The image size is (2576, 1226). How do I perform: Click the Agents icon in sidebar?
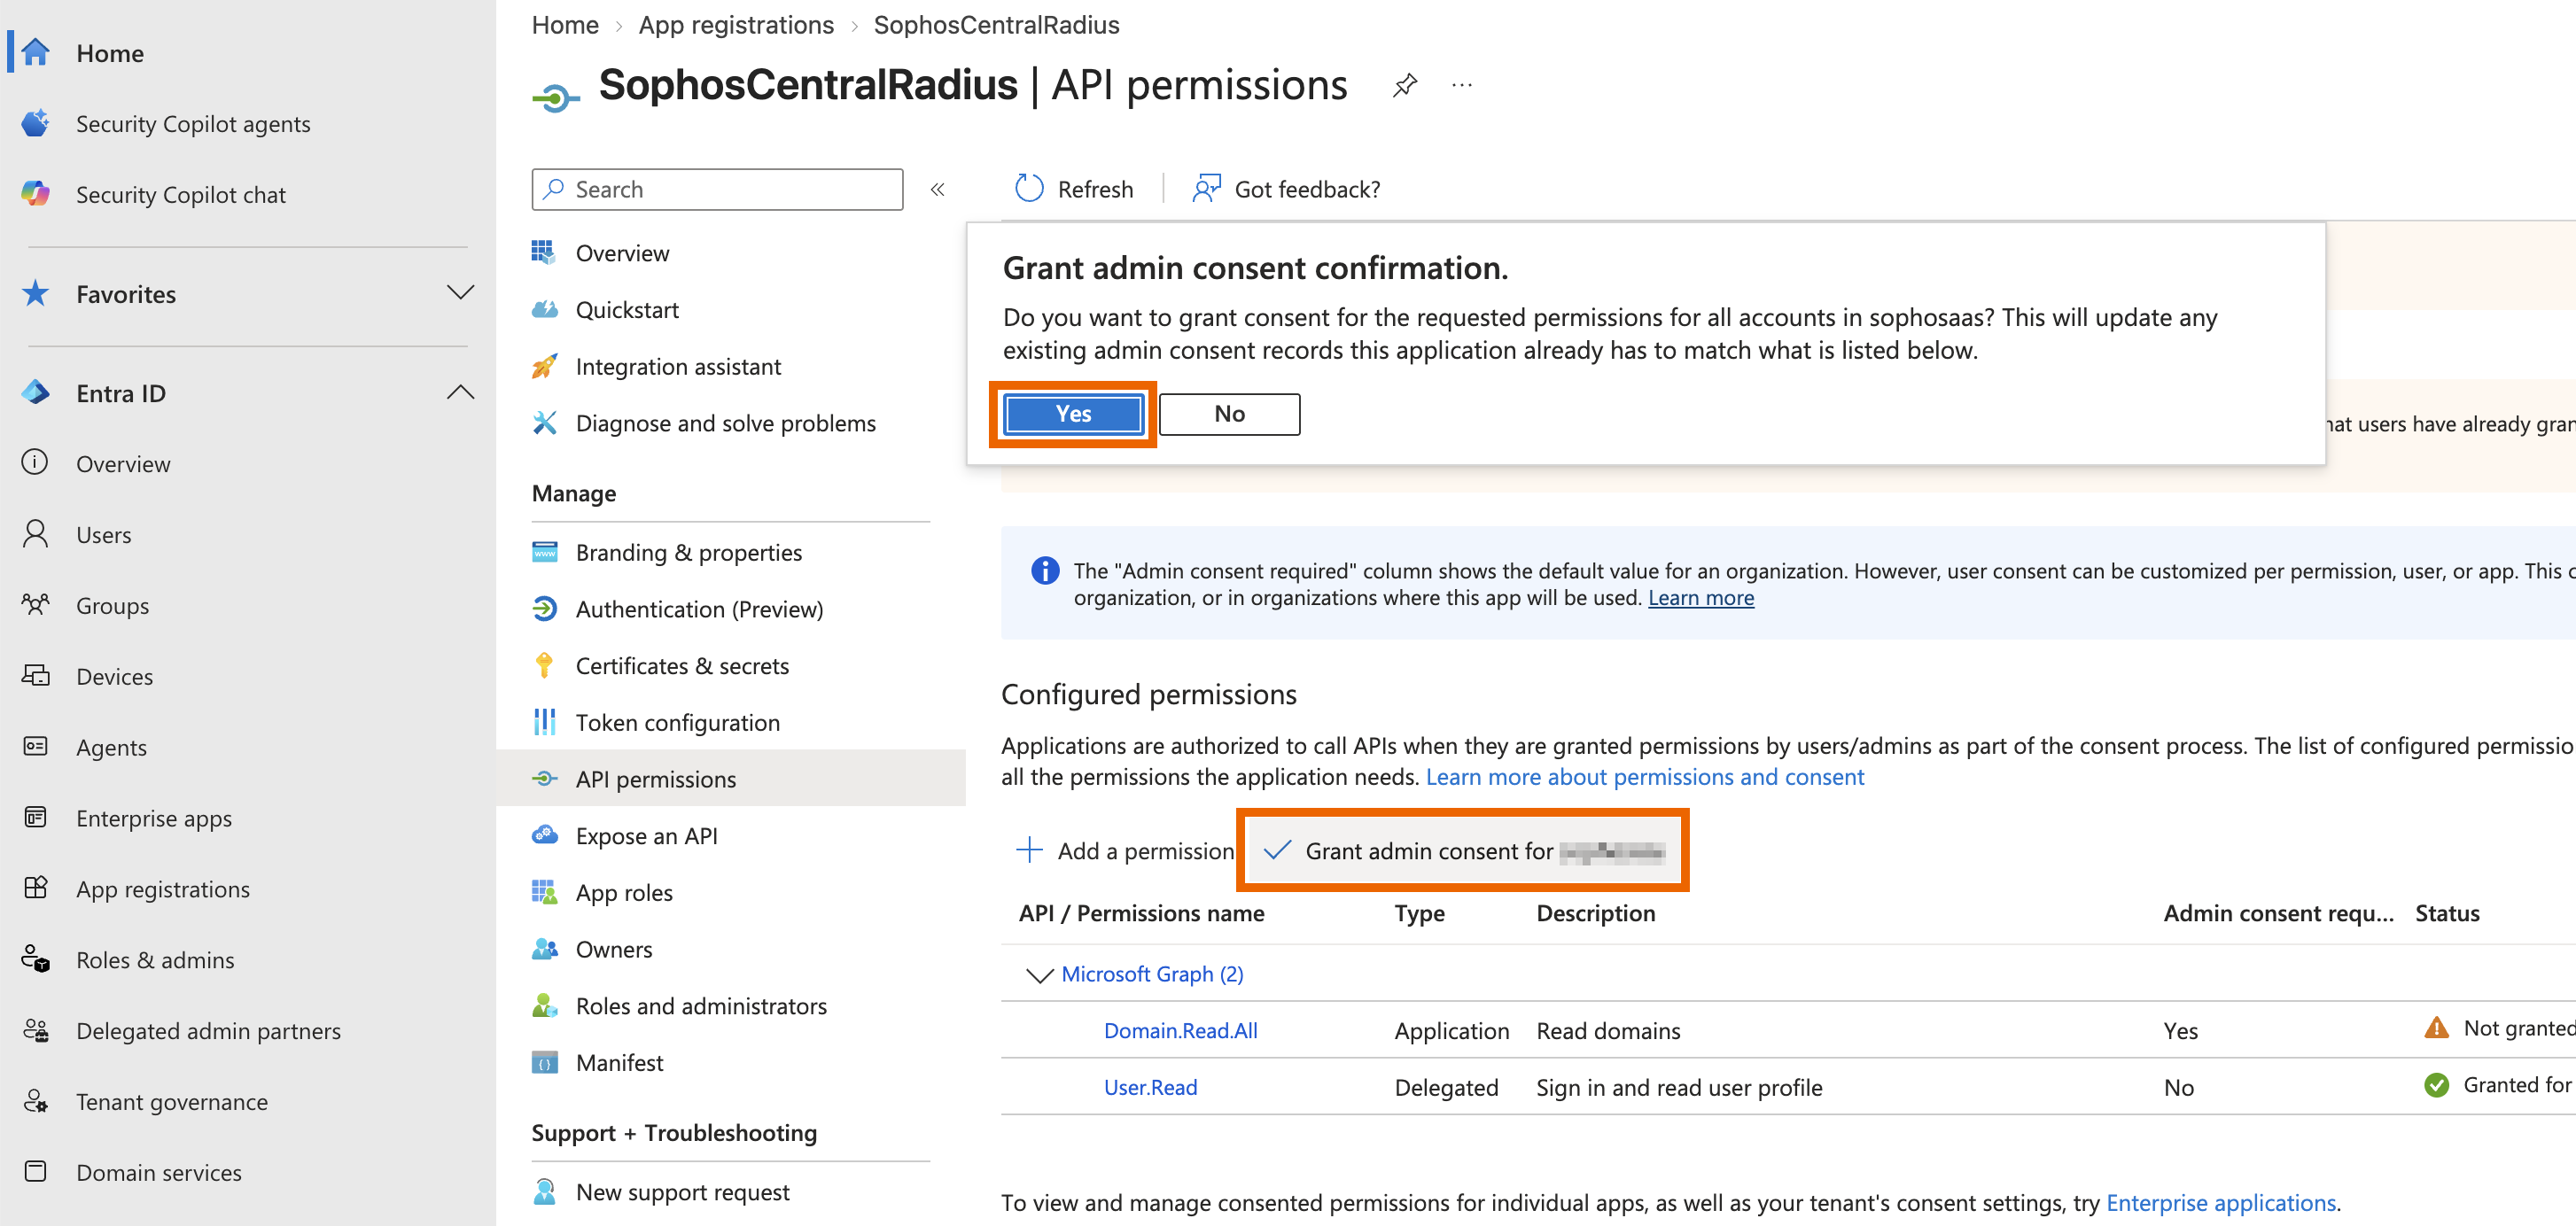(x=36, y=747)
